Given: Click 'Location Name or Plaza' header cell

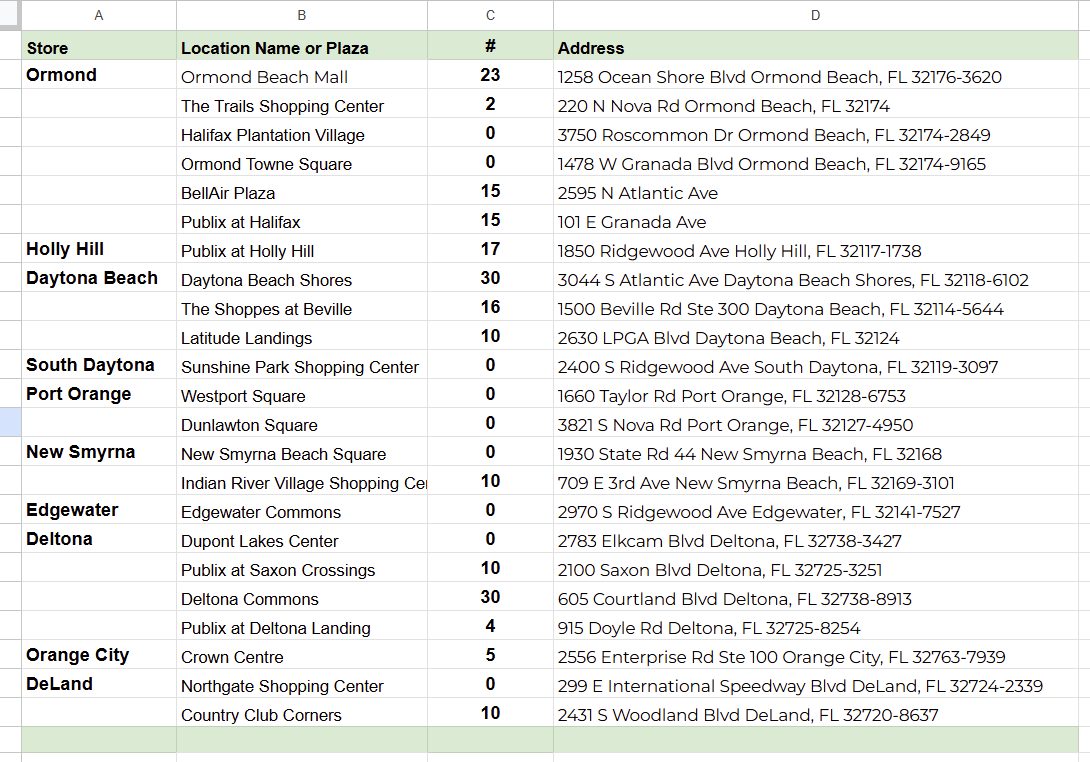Looking at the screenshot, I should pos(302,46).
